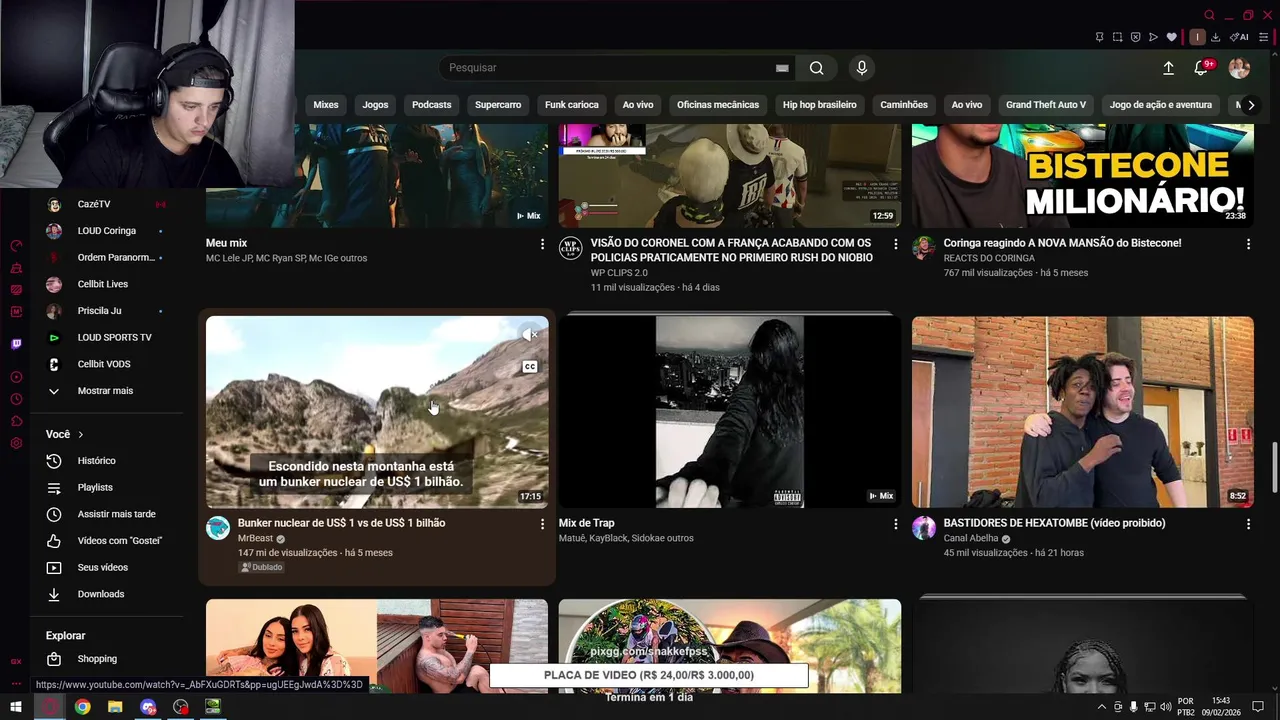Open the ad blocker shield icon
The height and width of the screenshot is (720, 1280).
pos(1135,37)
